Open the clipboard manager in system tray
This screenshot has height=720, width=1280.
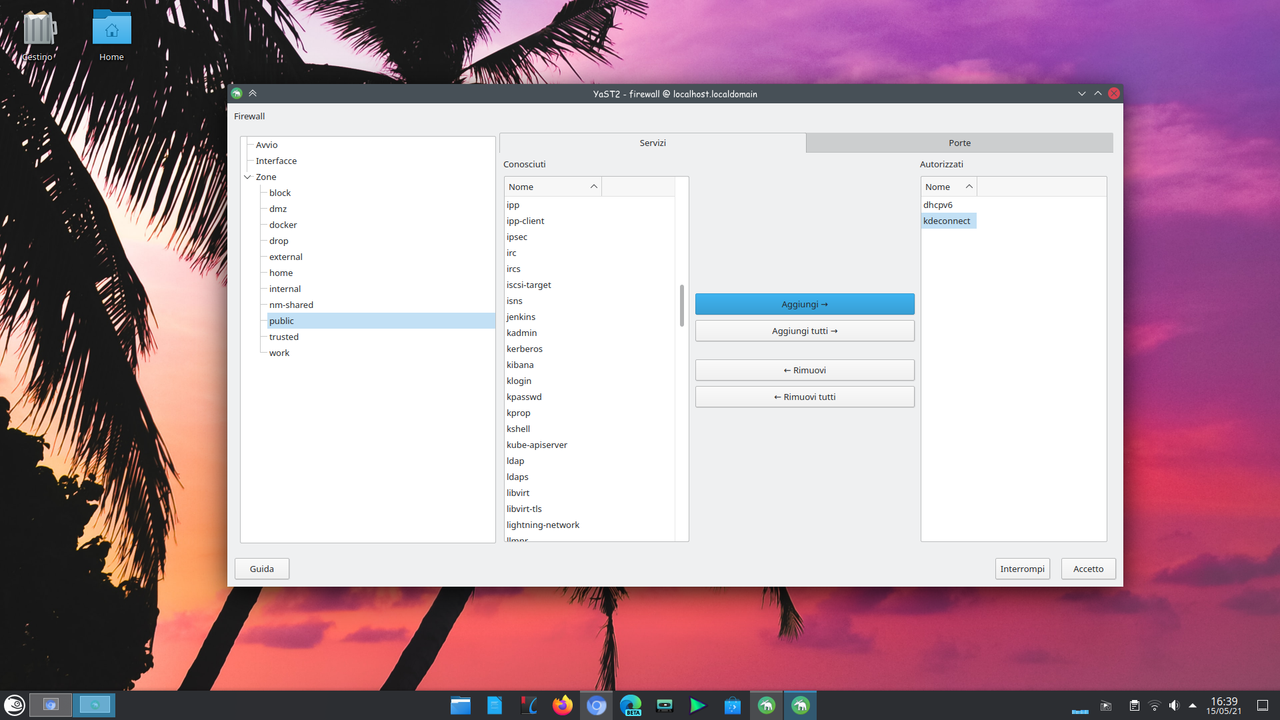point(1134,705)
